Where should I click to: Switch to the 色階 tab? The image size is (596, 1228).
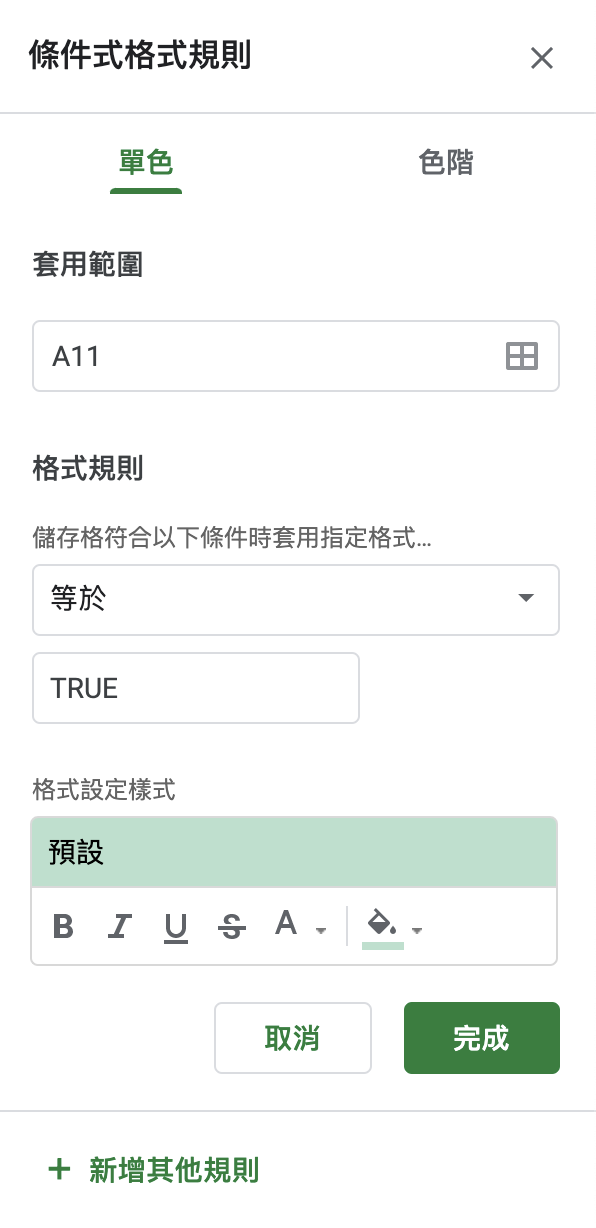pos(445,162)
